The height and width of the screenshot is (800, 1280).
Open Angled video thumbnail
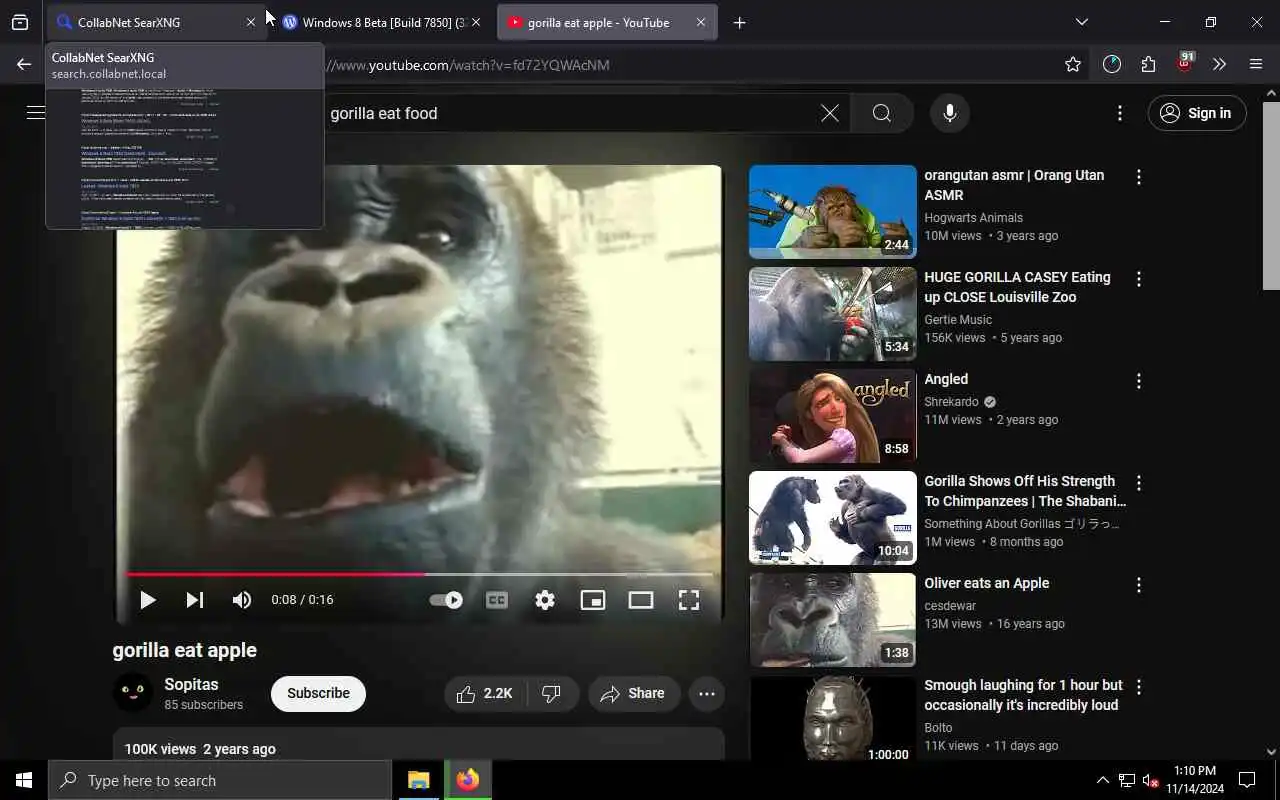(832, 416)
